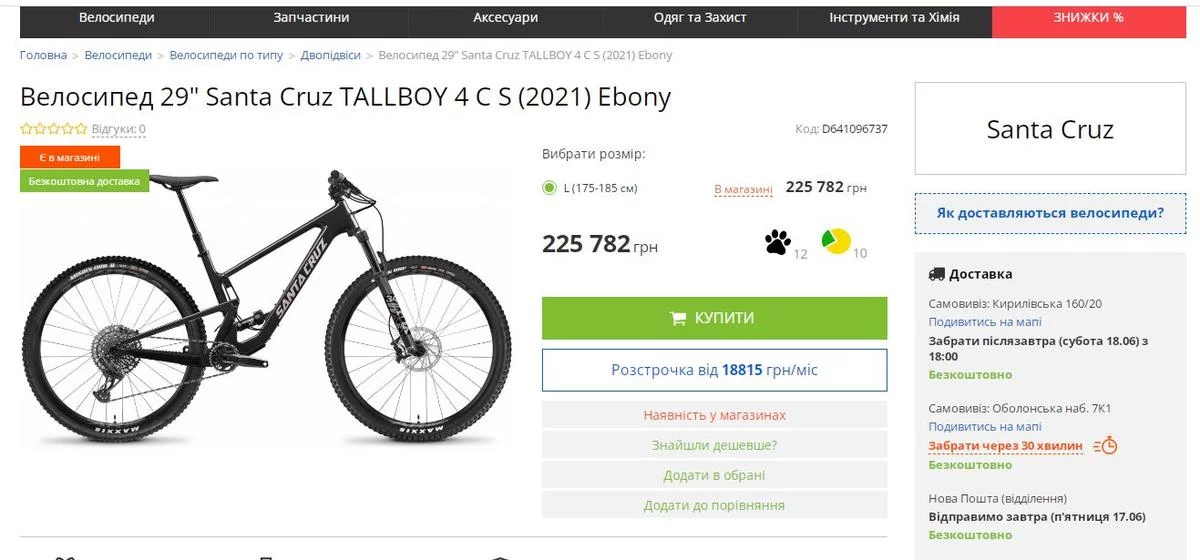This screenshot has width=1200, height=560.
Task: Click the black paw print icon
Action: click(777, 241)
